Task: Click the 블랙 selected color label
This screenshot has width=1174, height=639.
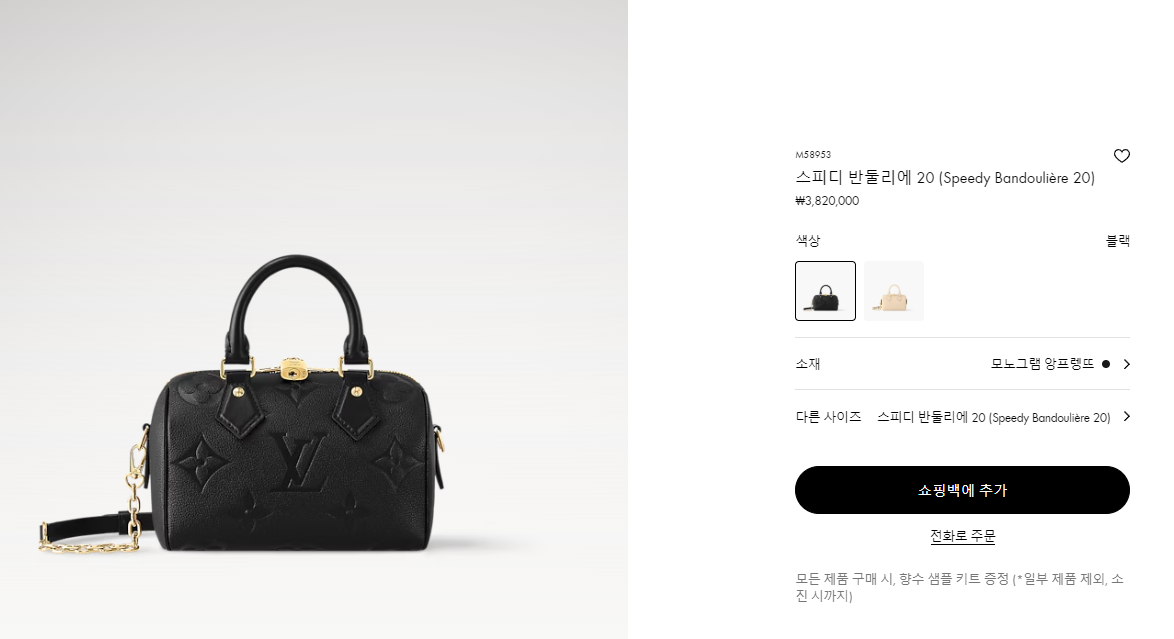Action: click(x=1117, y=240)
